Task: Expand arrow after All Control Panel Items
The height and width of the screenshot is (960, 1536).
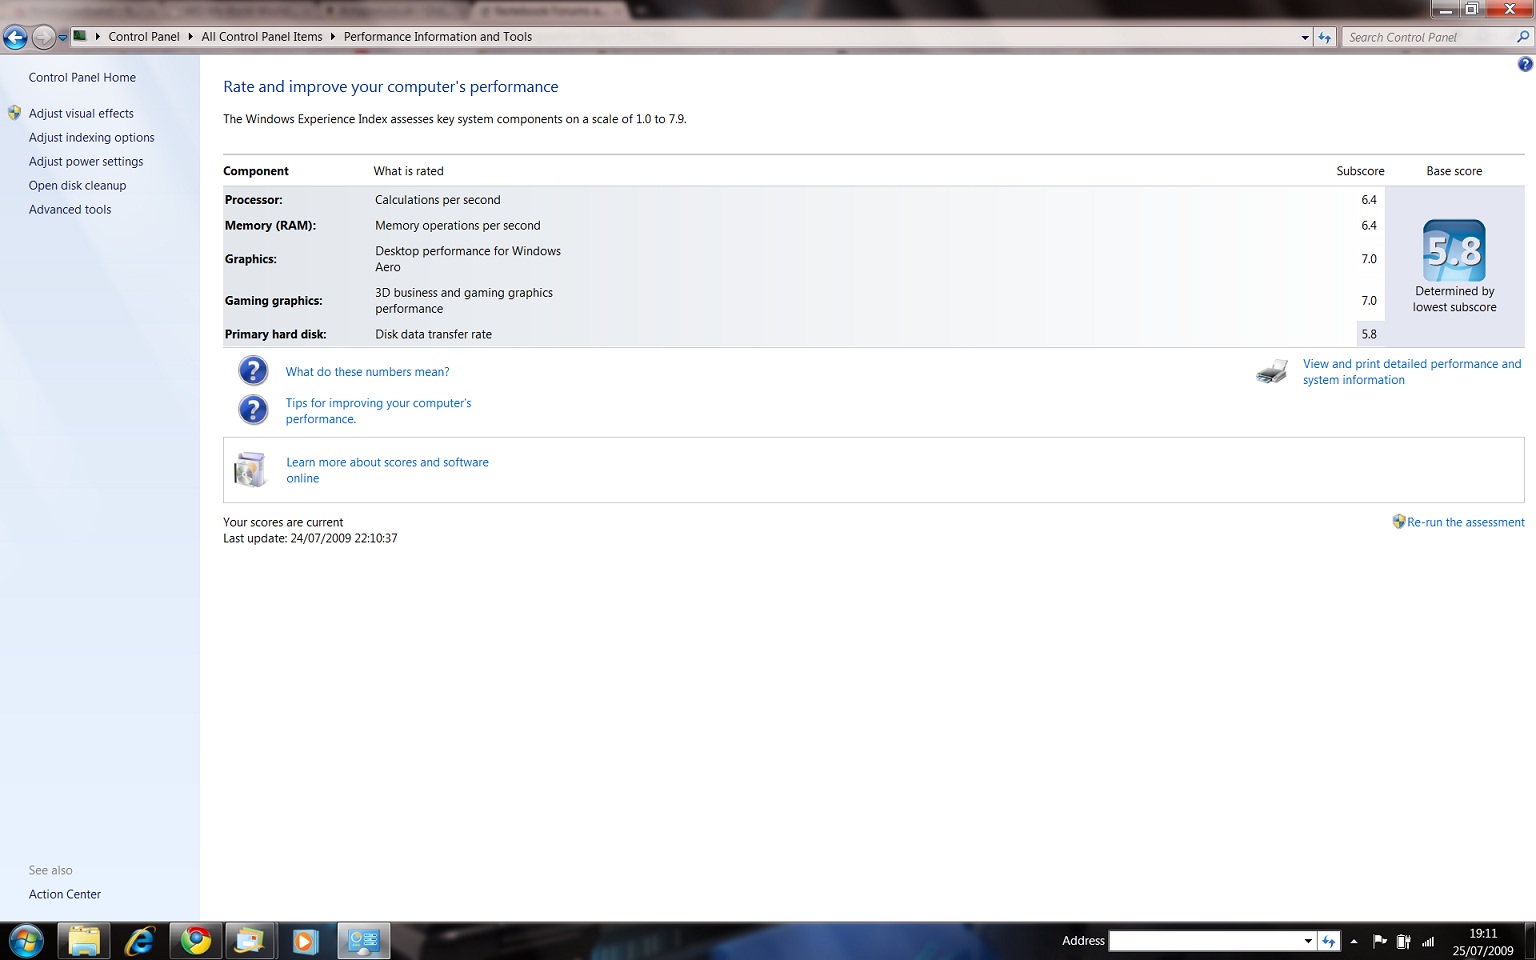Action: tap(333, 37)
